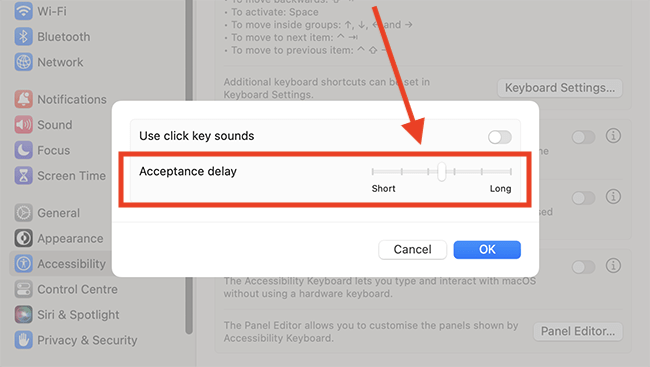Viewport: 650px width, 367px height.
Task: Select the Focus moon icon
Action: [23, 150]
